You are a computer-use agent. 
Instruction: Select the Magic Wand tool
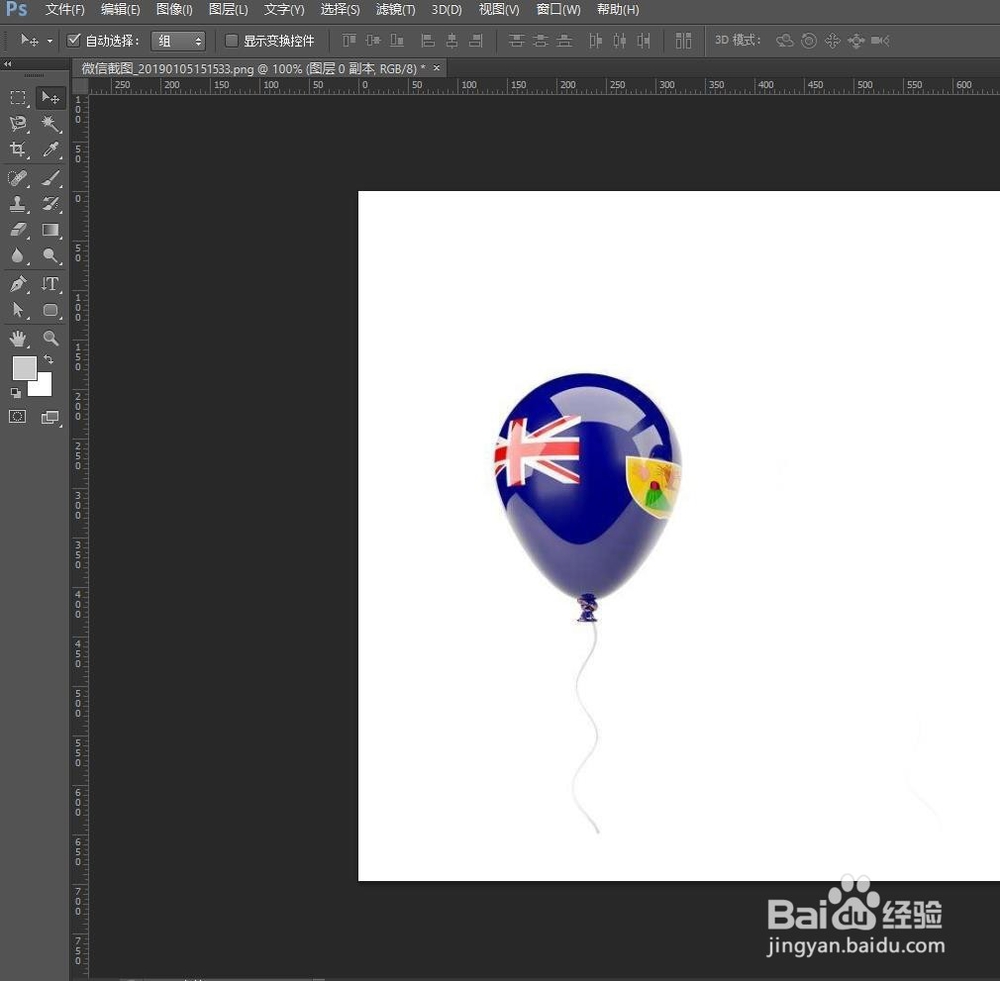pos(50,123)
